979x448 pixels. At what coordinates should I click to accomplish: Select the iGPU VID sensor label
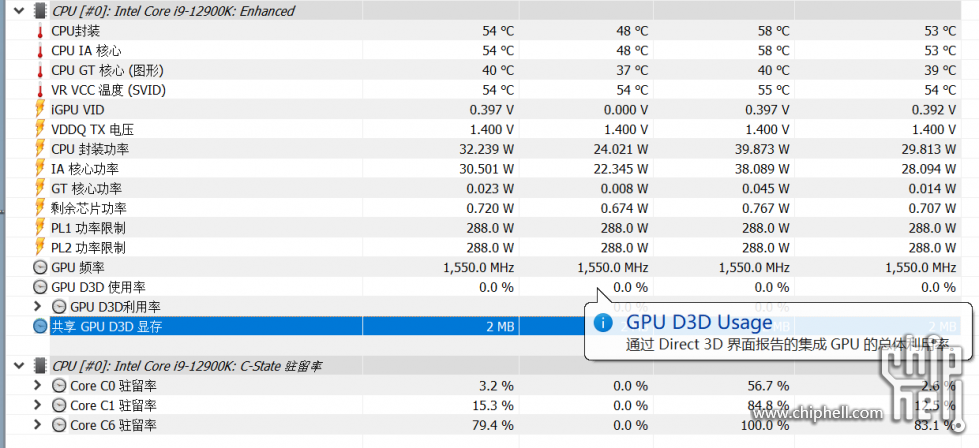[x=78, y=110]
